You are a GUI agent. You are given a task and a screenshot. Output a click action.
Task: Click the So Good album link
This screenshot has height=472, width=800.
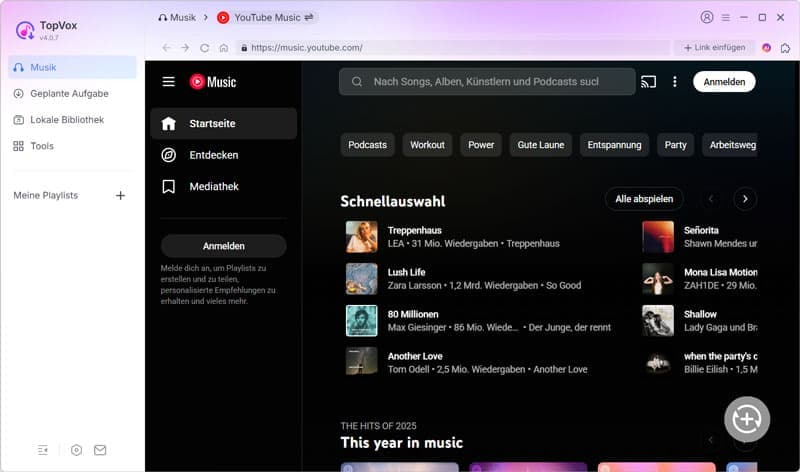click(563, 285)
